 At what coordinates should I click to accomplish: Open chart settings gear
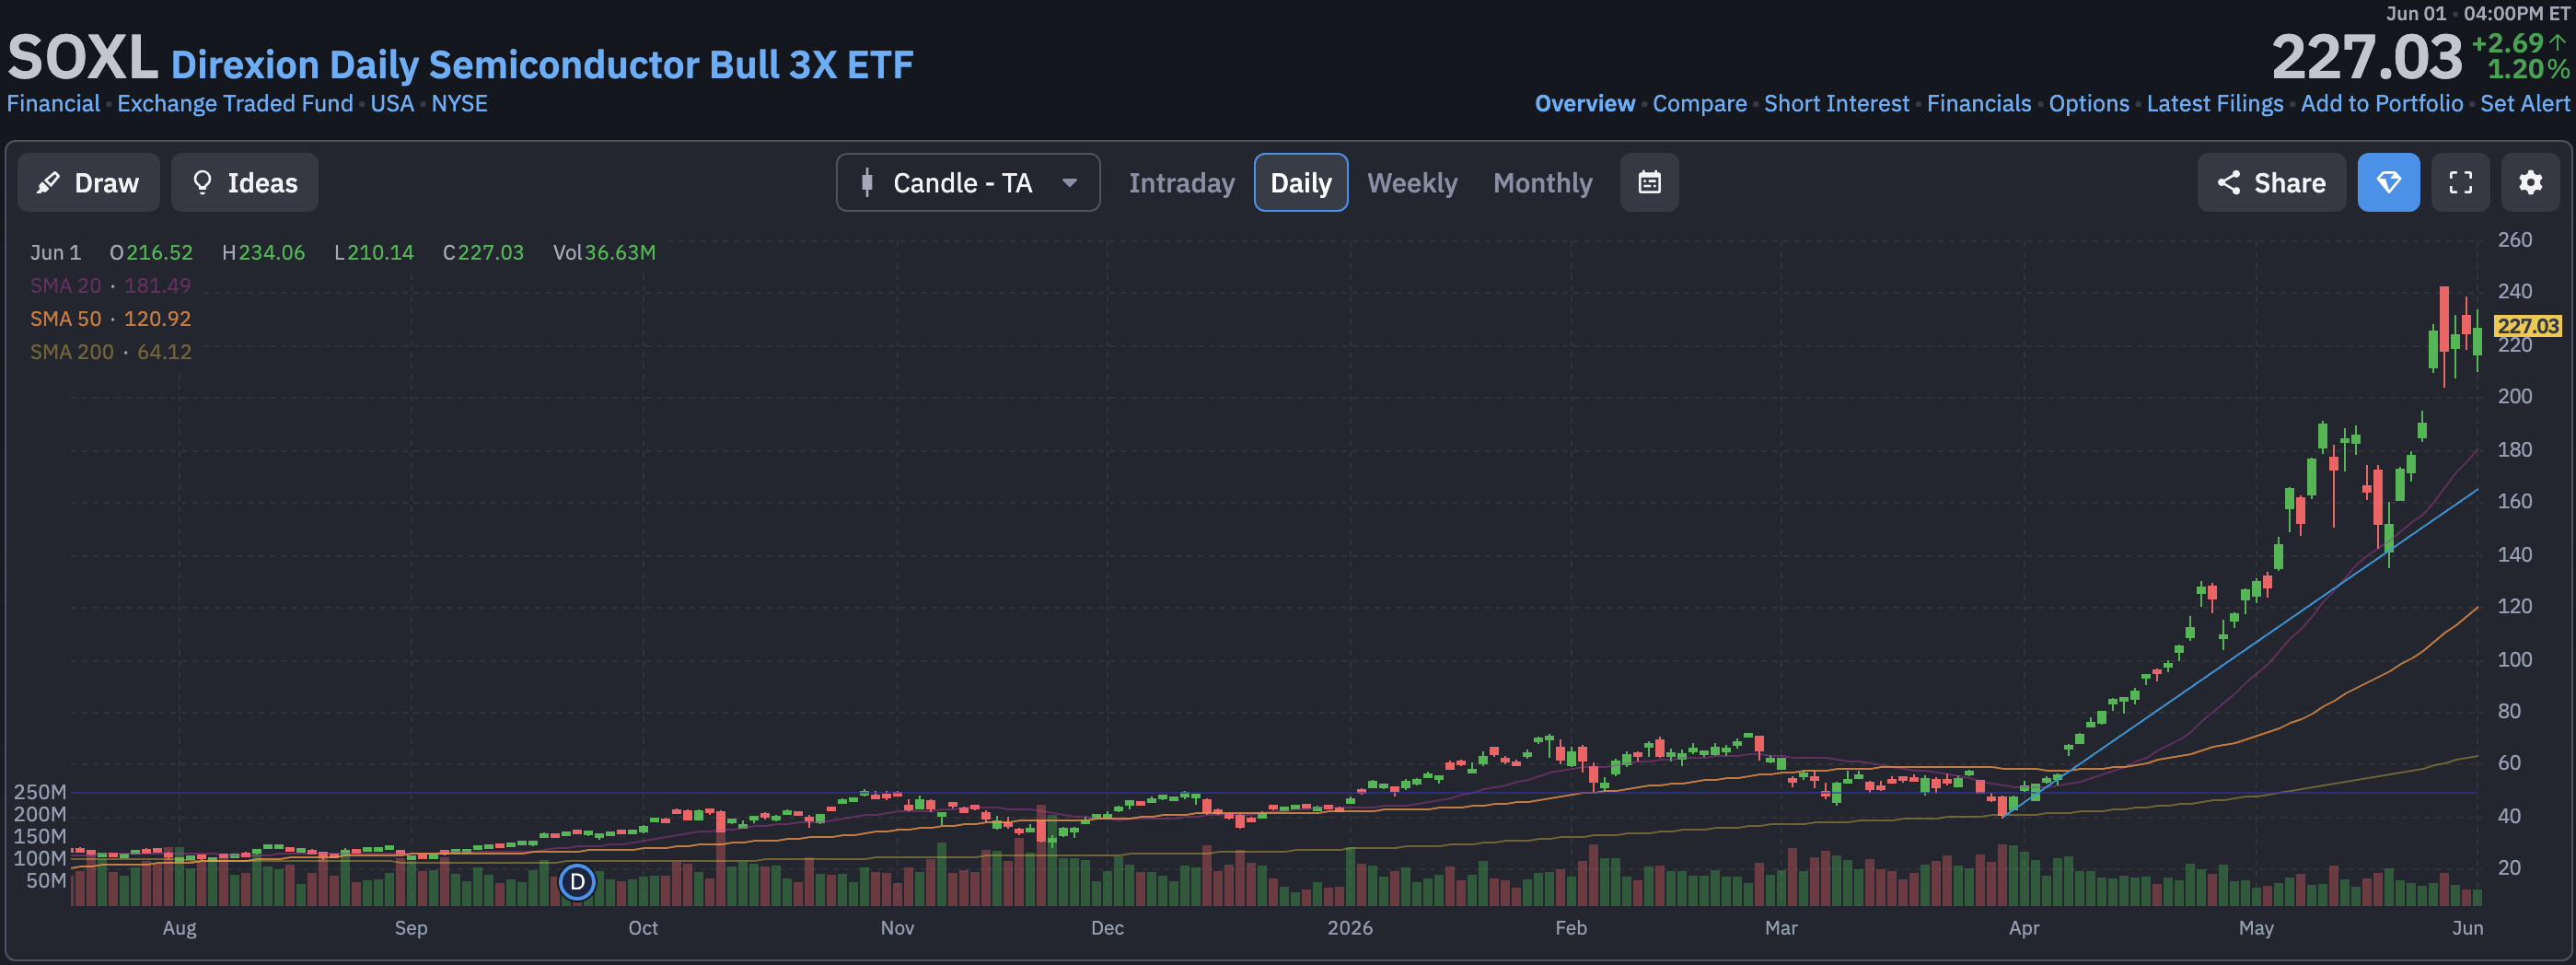point(2530,183)
